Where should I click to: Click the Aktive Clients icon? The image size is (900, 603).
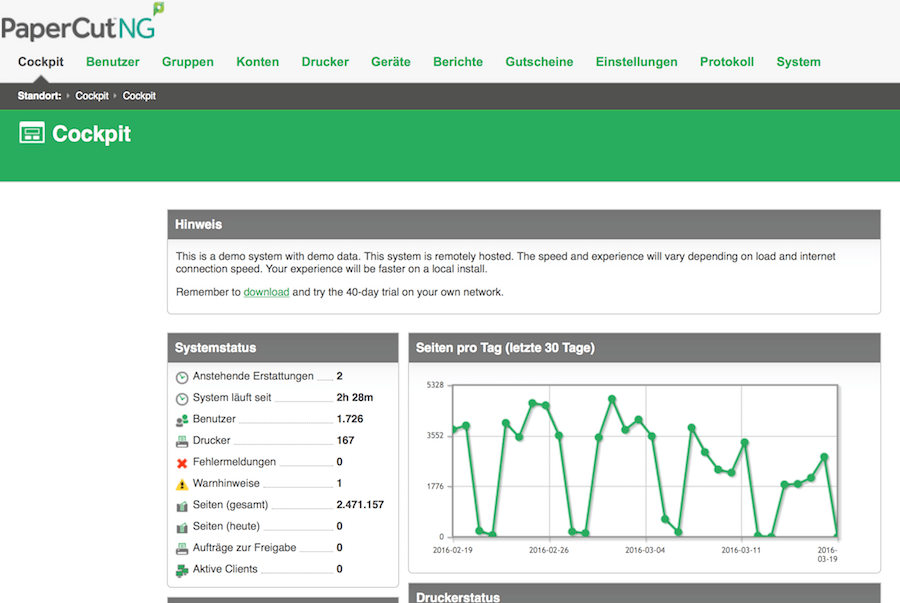(x=182, y=570)
